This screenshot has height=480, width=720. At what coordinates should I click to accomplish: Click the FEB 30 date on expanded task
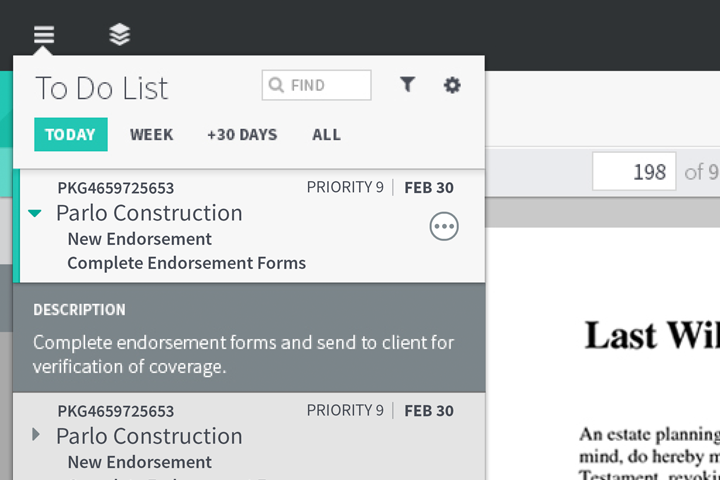point(428,187)
